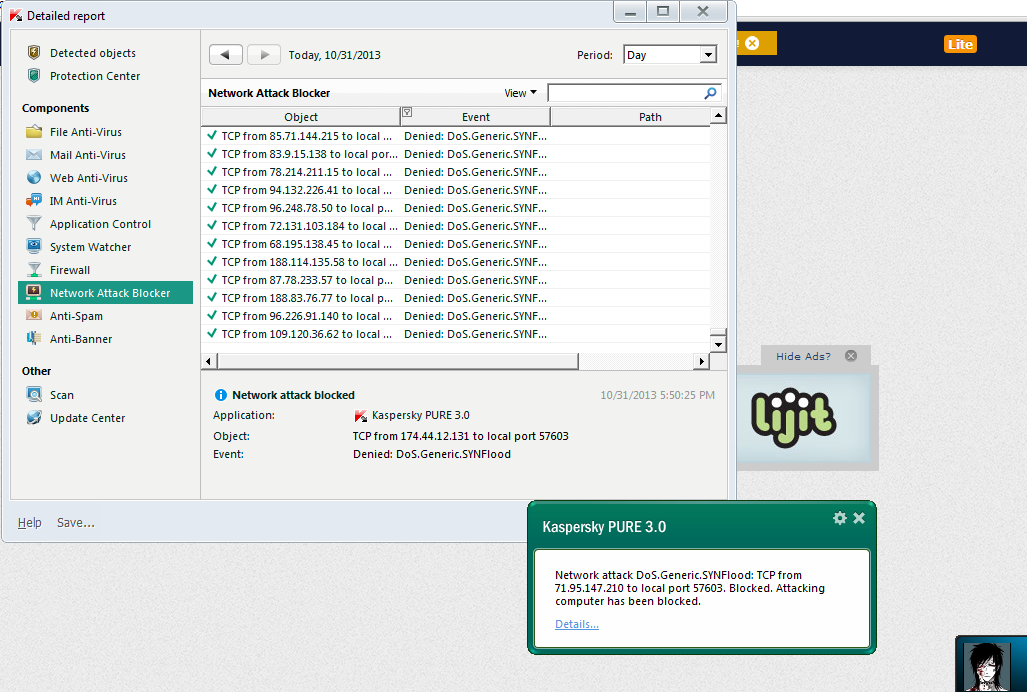Click the vertical scrollbar down arrow

click(x=719, y=344)
